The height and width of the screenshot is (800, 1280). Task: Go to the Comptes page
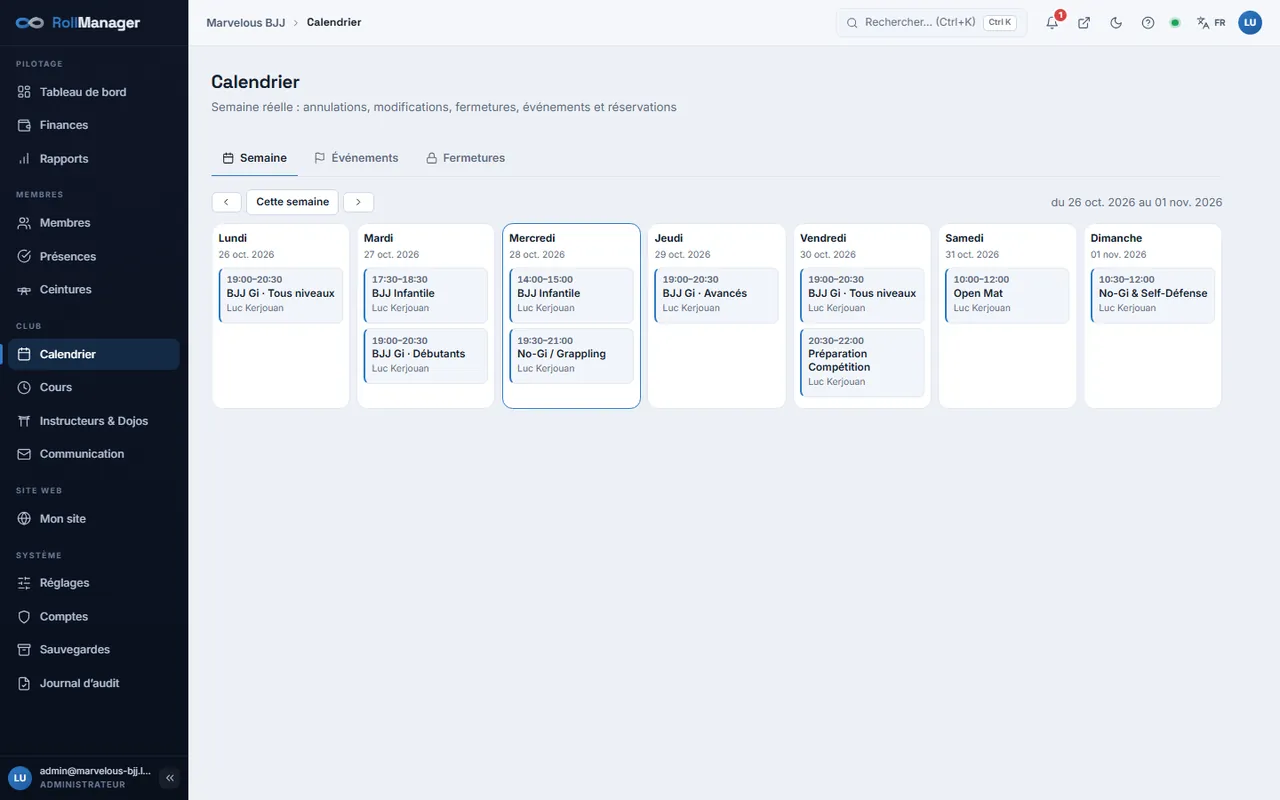tap(94, 617)
